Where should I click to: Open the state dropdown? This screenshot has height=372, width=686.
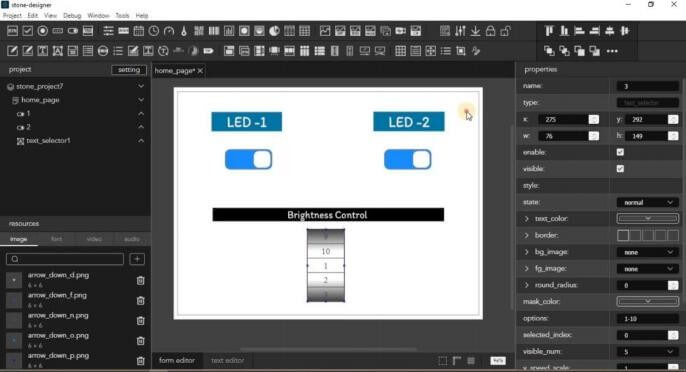648,202
